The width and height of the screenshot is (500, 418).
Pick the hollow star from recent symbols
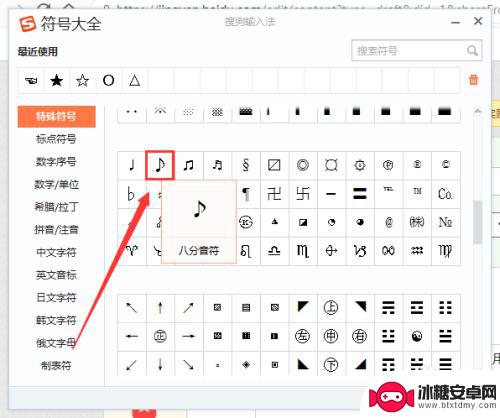tap(83, 80)
